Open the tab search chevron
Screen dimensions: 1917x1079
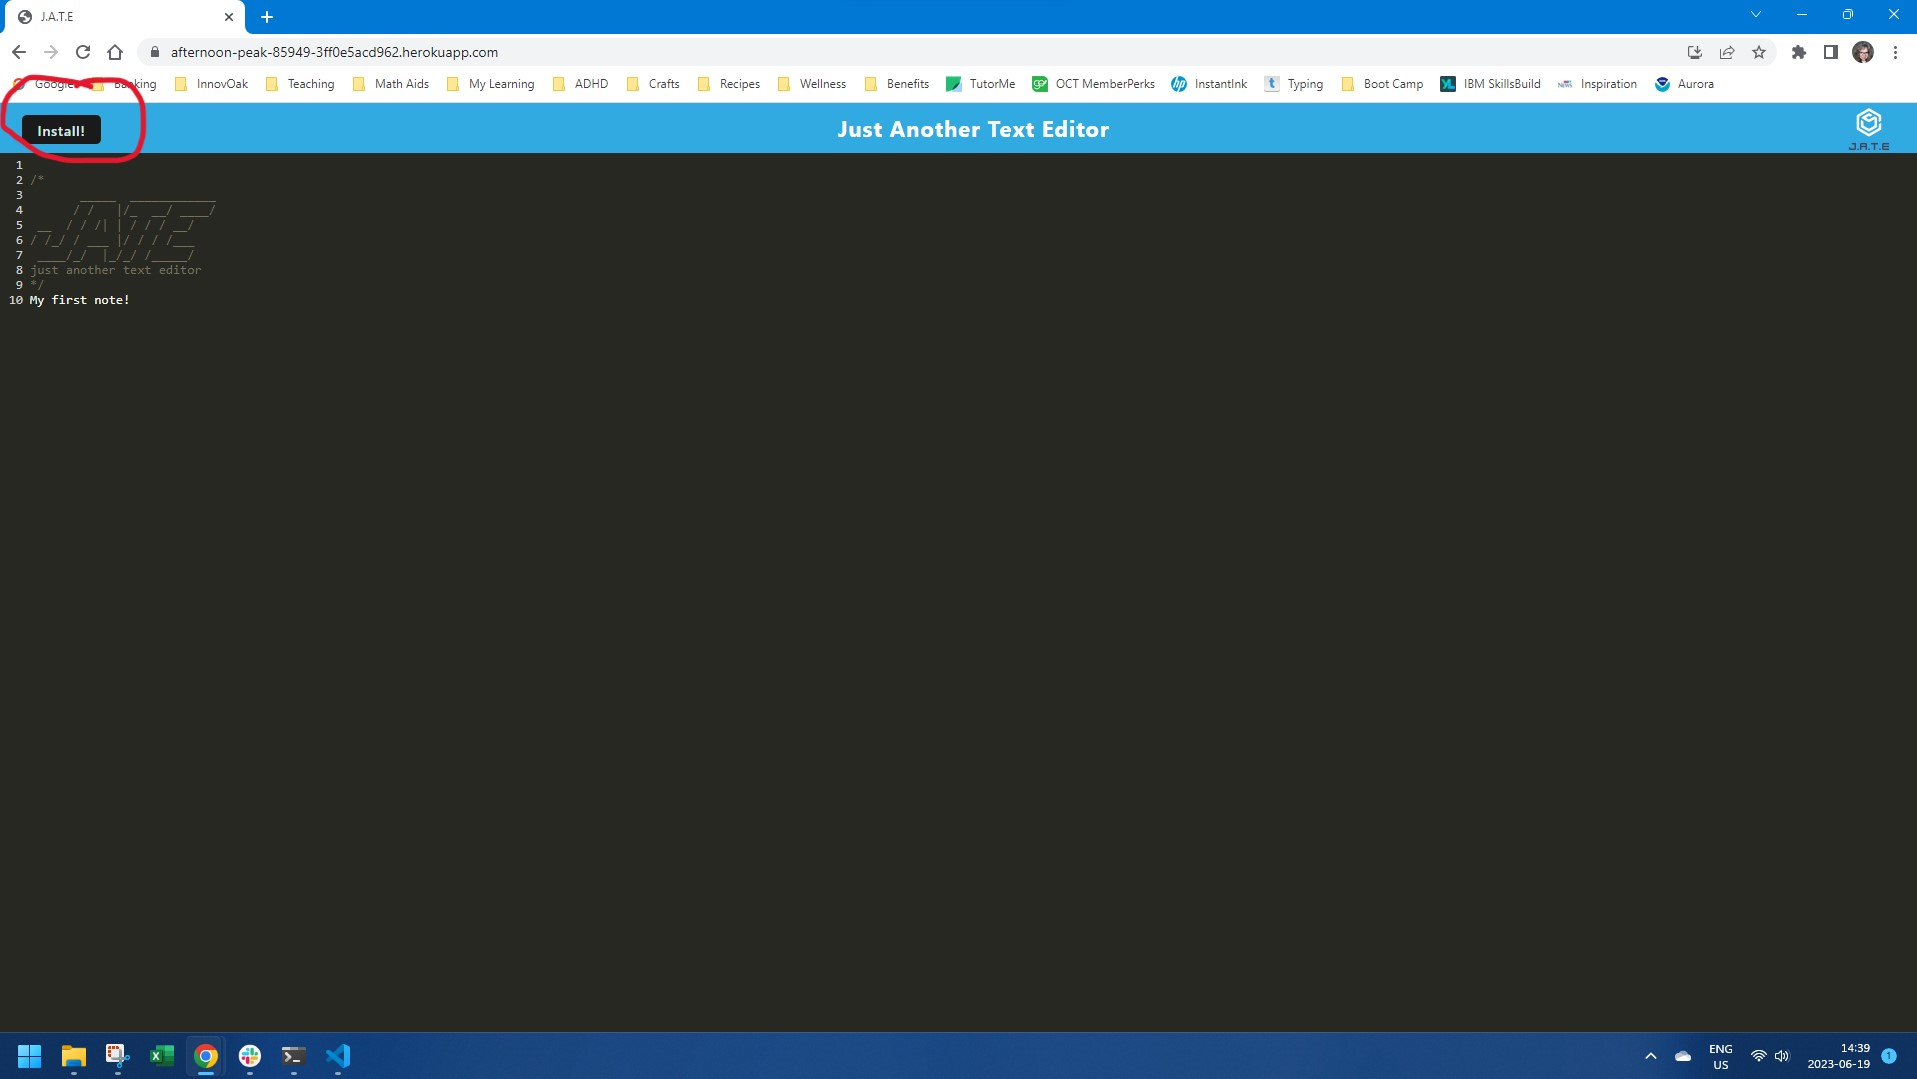pyautogui.click(x=1757, y=14)
